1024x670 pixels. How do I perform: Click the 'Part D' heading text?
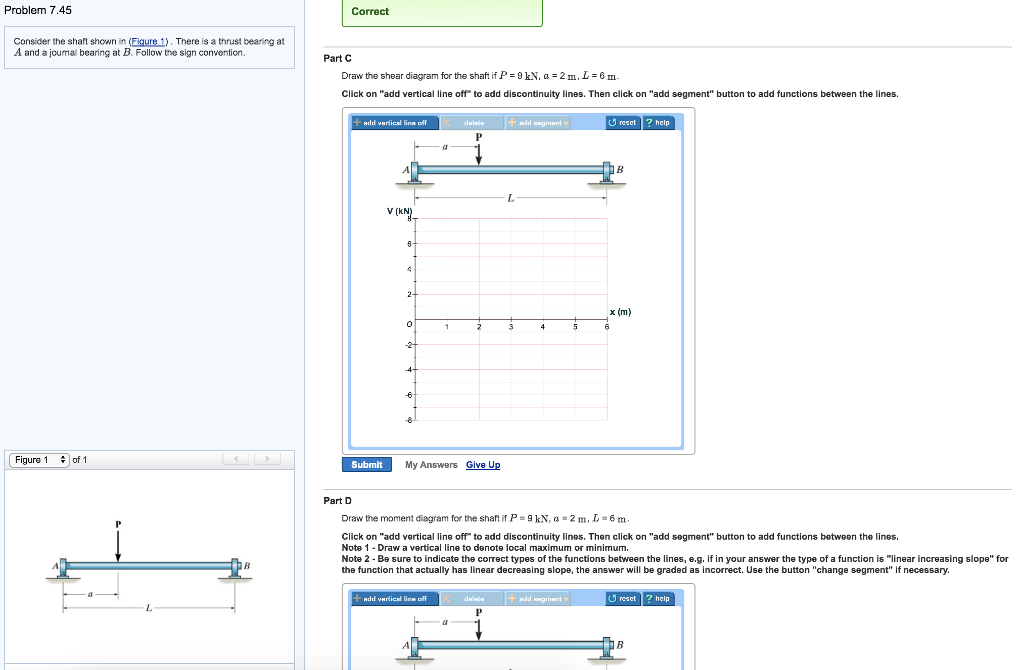pos(338,501)
